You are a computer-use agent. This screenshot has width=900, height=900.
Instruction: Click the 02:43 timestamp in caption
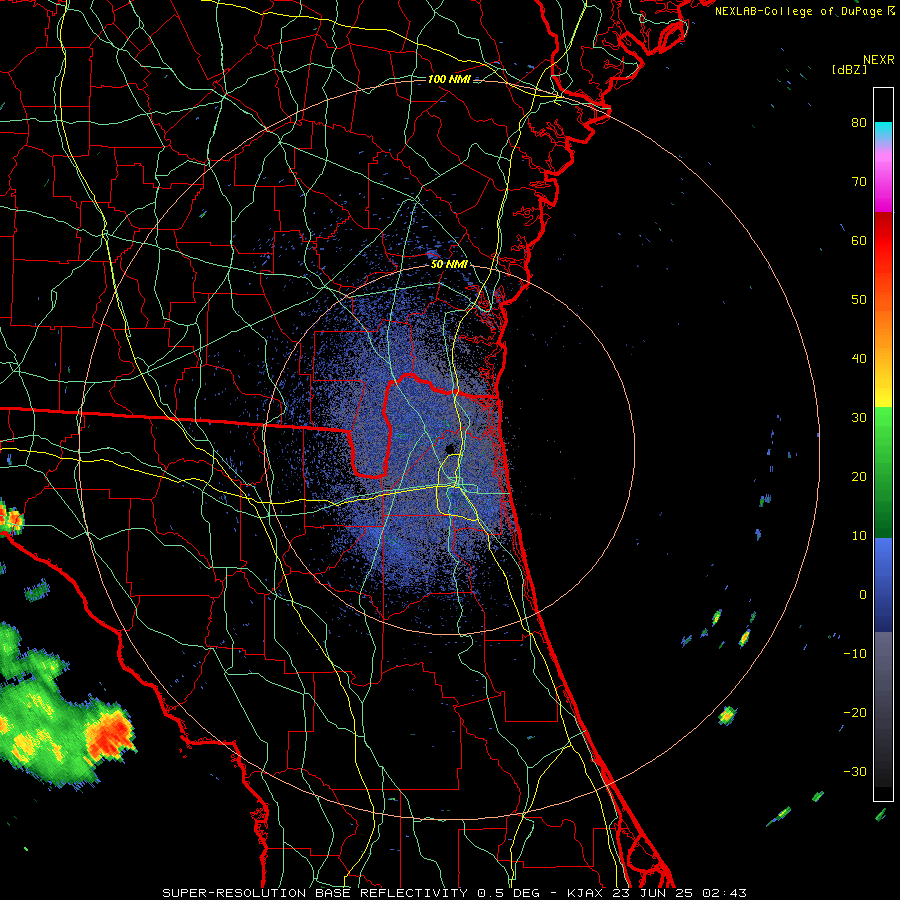click(x=725, y=893)
